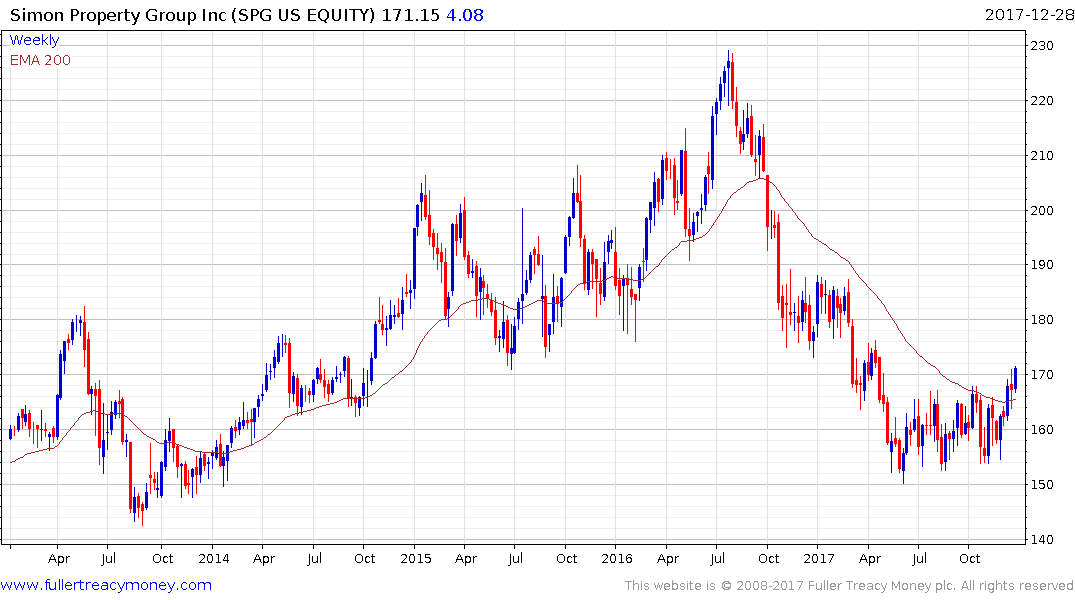Screen dimensions: 1075x600
Task: Click the chart date 2017-12-28
Action: 1029,15
